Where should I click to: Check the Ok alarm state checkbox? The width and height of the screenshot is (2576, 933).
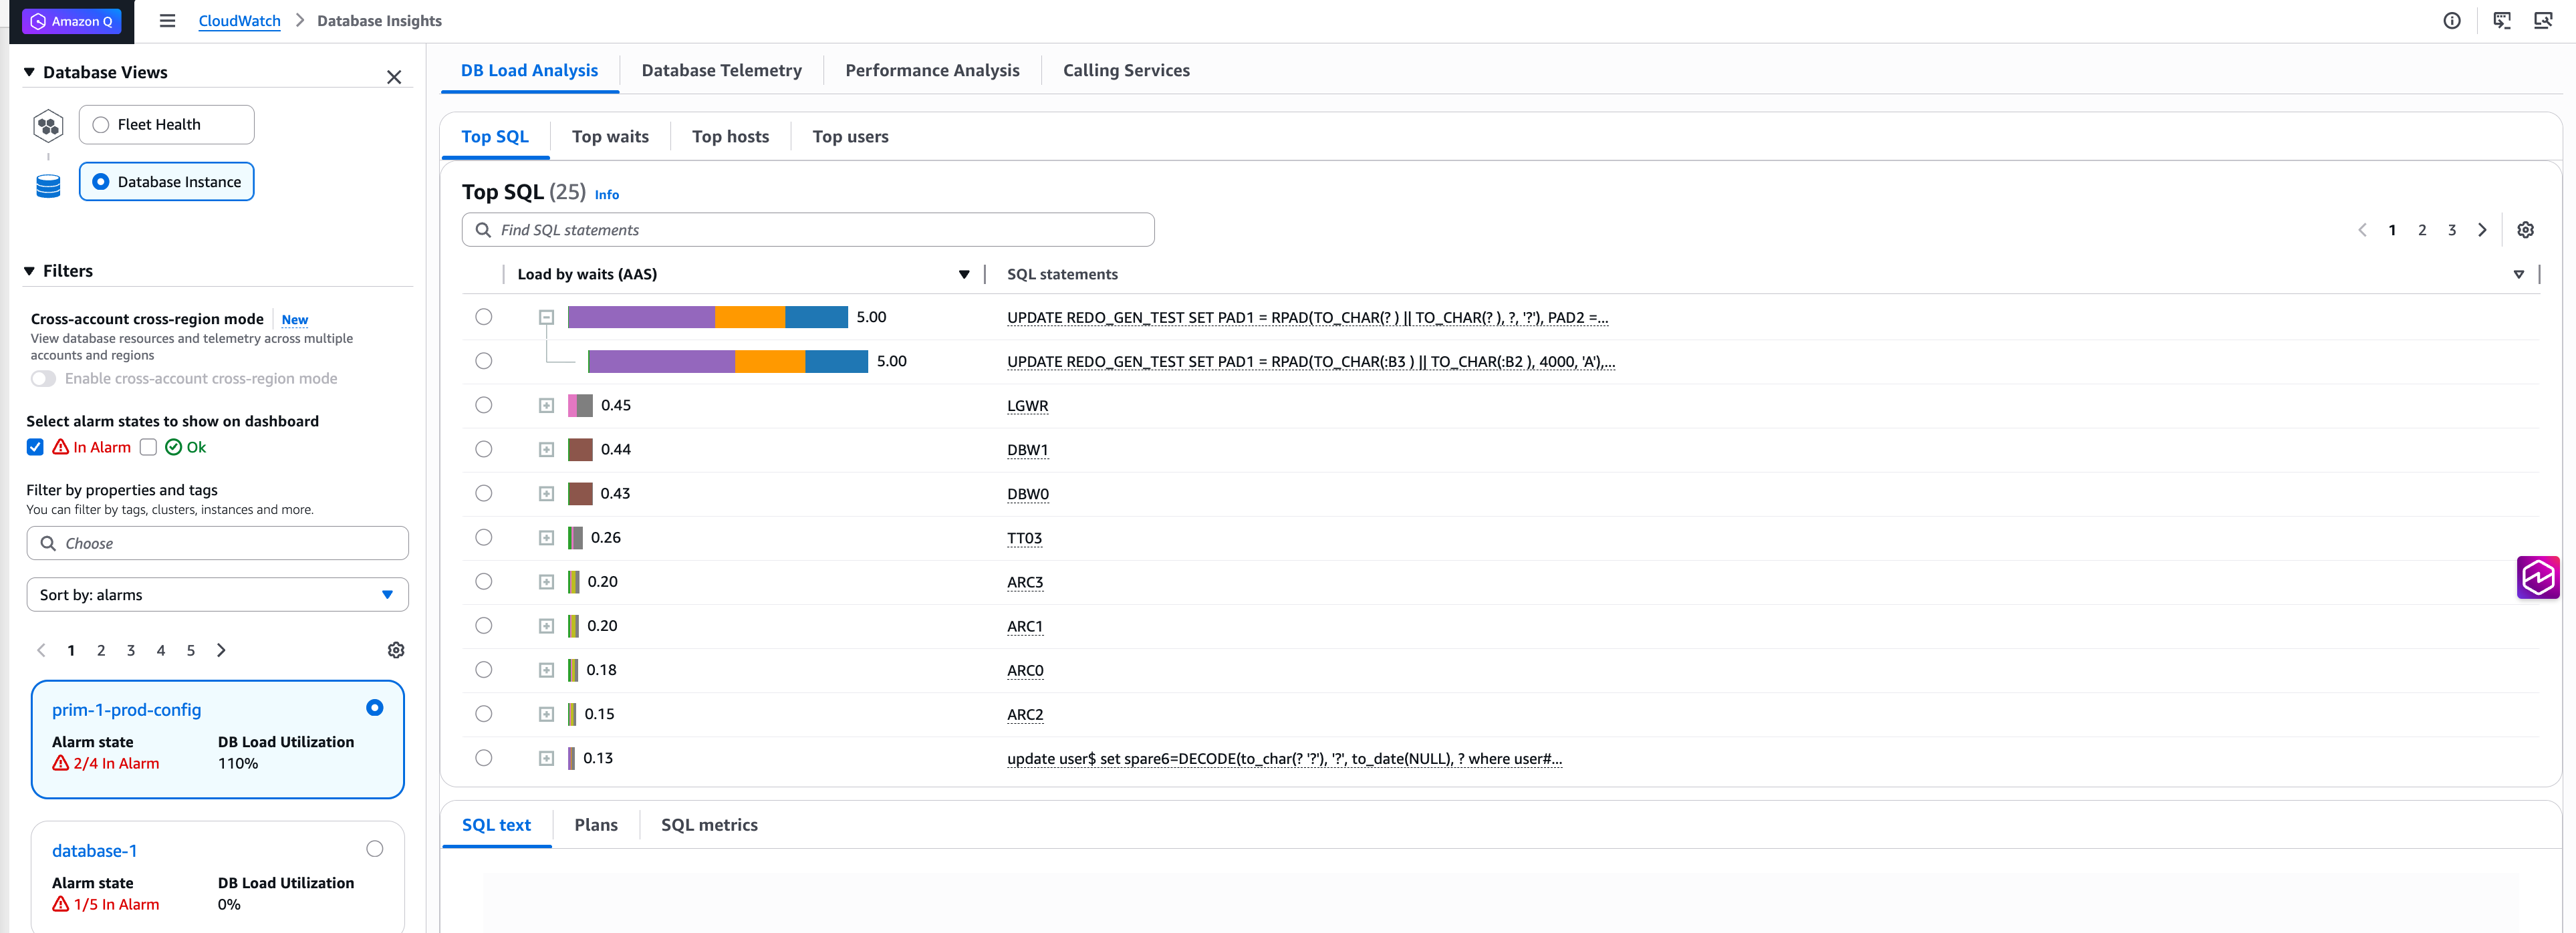pos(148,447)
